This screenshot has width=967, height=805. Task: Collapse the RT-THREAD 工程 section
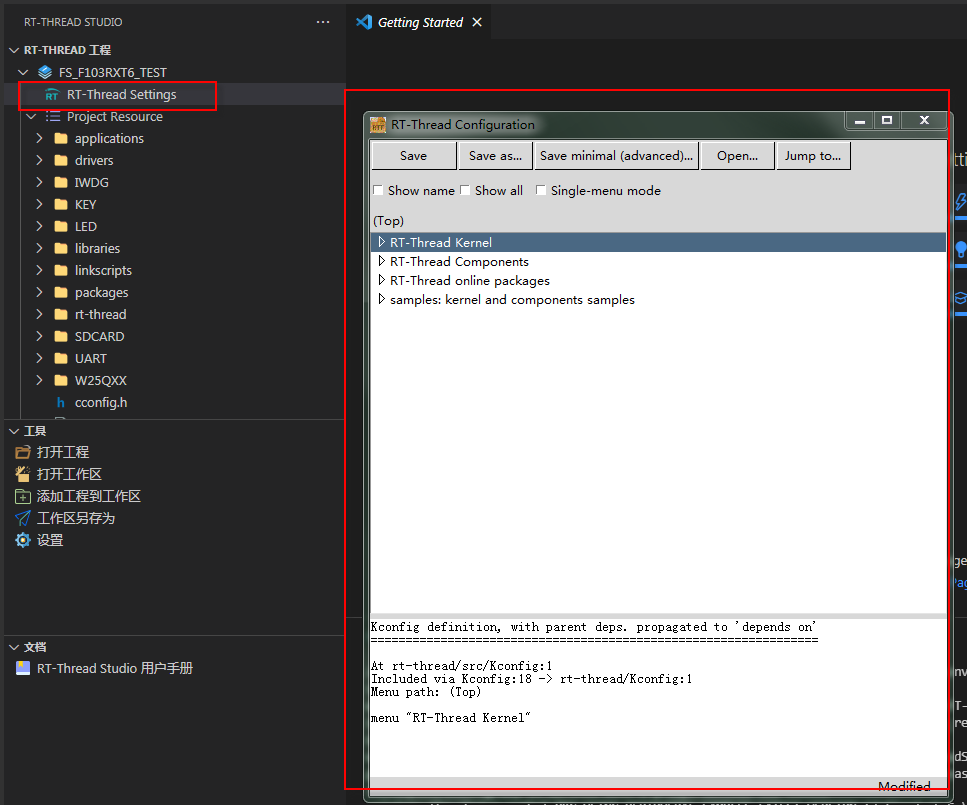[x=14, y=50]
